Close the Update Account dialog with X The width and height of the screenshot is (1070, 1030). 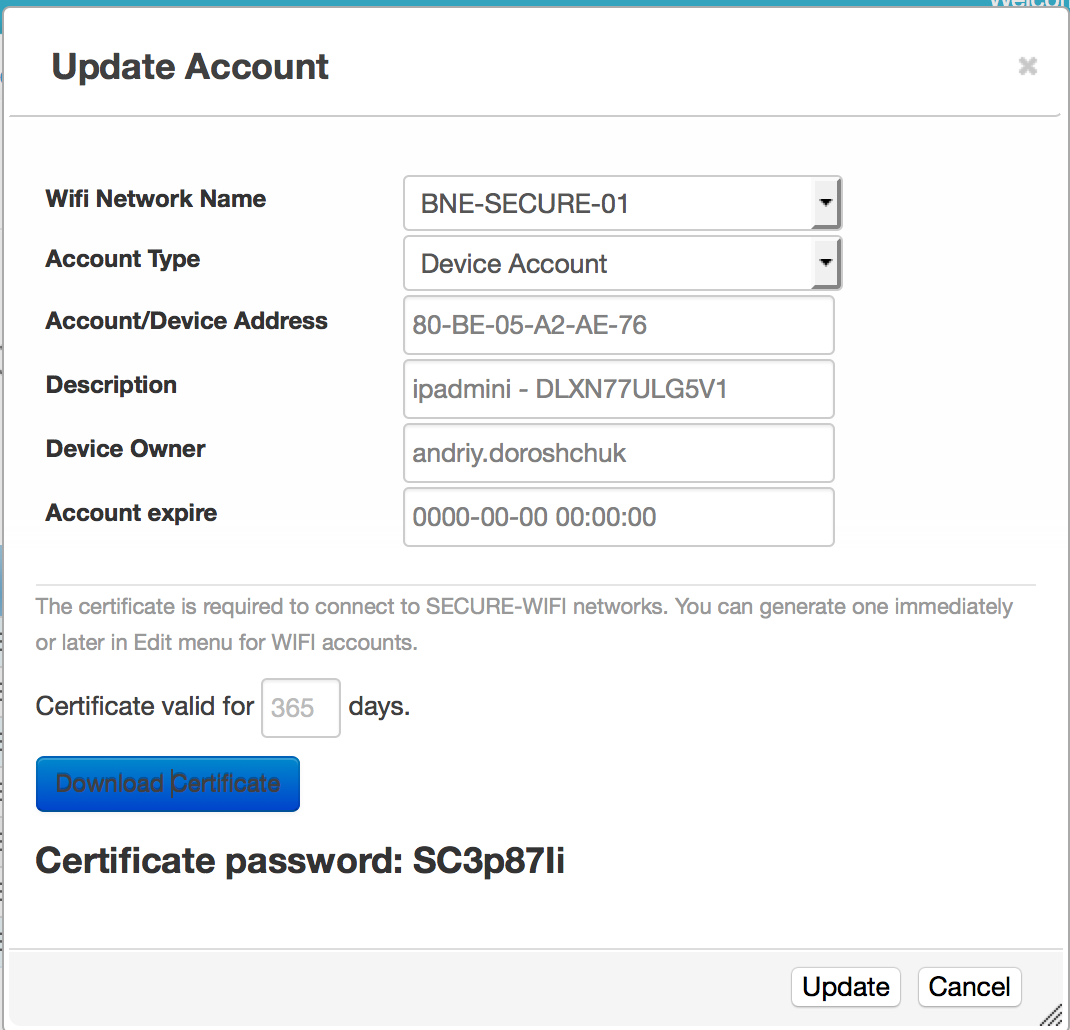tap(1027, 66)
